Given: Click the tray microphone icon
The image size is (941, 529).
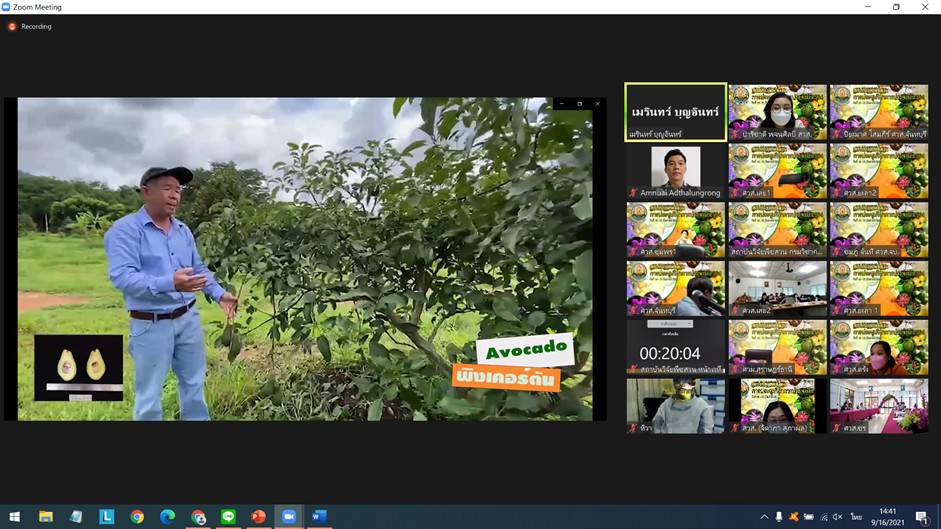Looking at the screenshot, I should pos(779,517).
